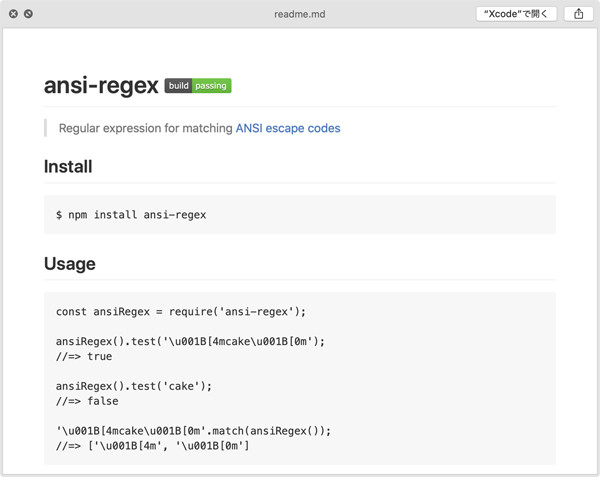Click the array result comment on last line
Screen dimensions: 600x477
tap(152, 446)
